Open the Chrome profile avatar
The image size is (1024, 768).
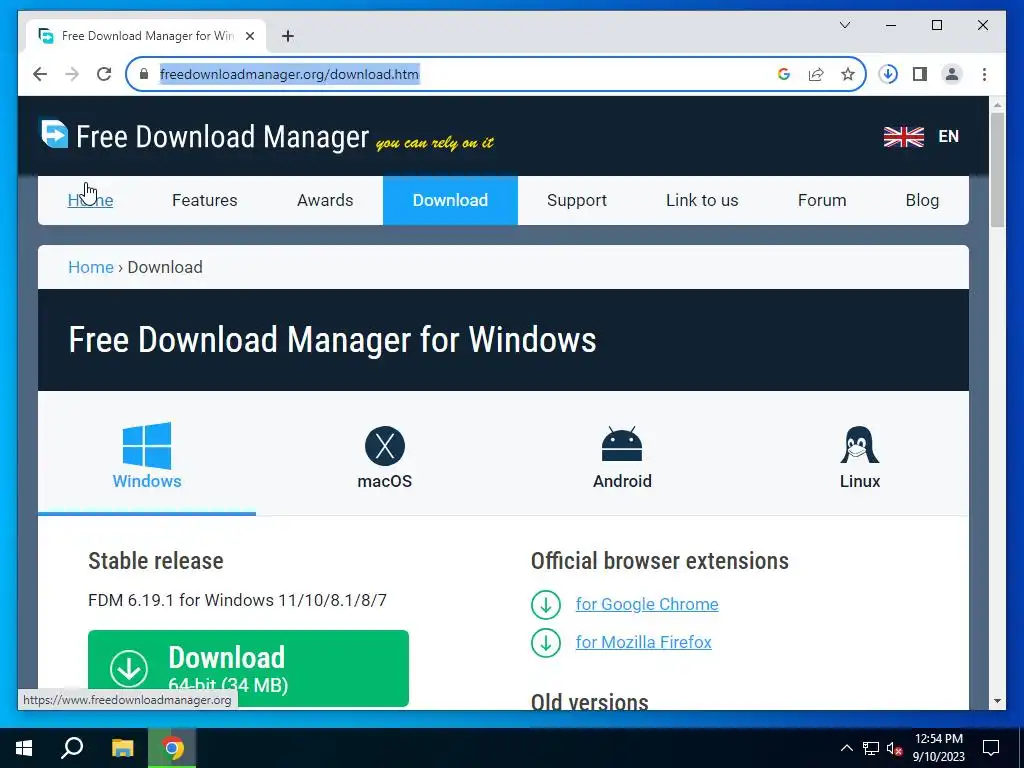click(x=952, y=74)
